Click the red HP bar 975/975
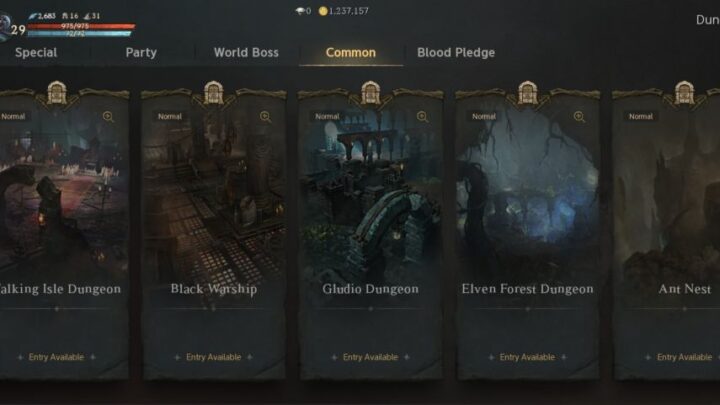 (81, 27)
